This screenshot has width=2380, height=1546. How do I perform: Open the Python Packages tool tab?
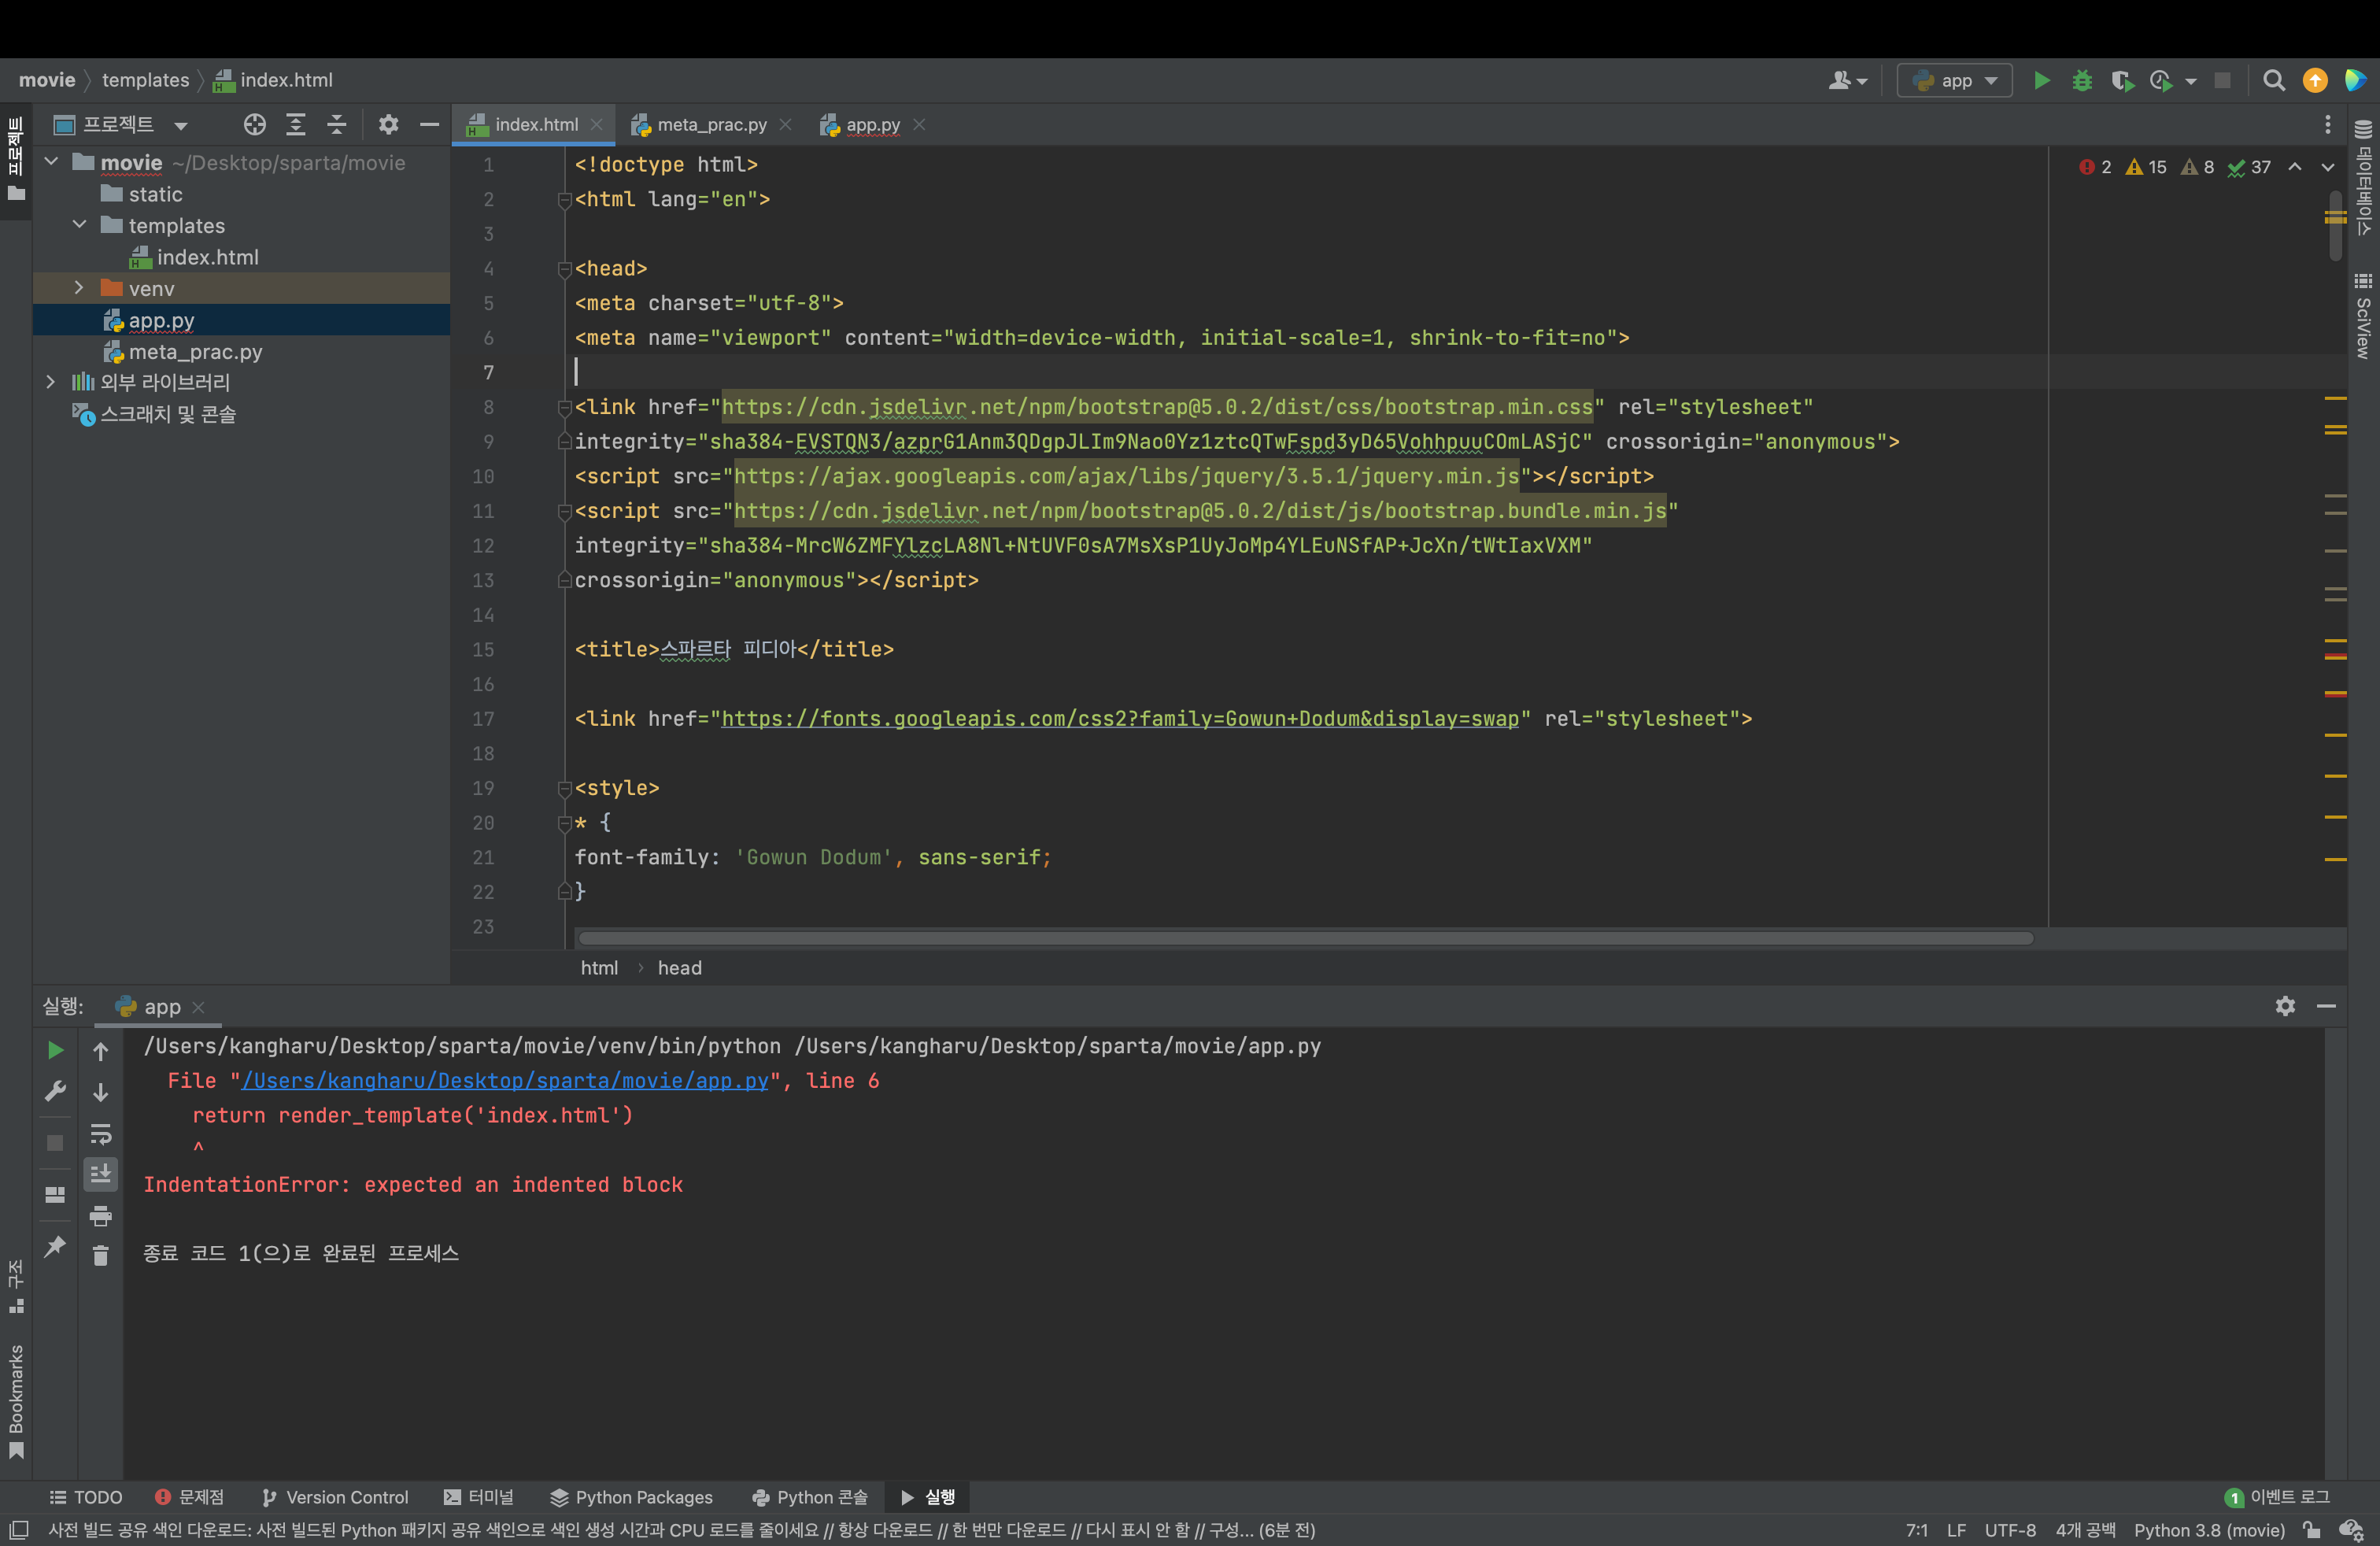(631, 1497)
